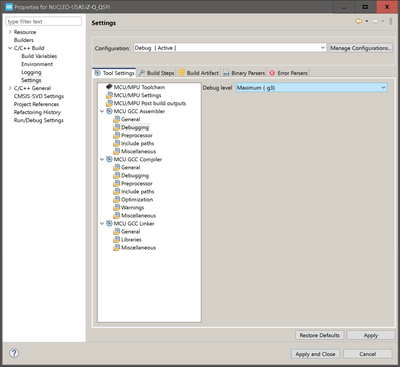The image size is (400, 367).
Task: Select Refactoring History
Action: pyautogui.click(x=37, y=112)
